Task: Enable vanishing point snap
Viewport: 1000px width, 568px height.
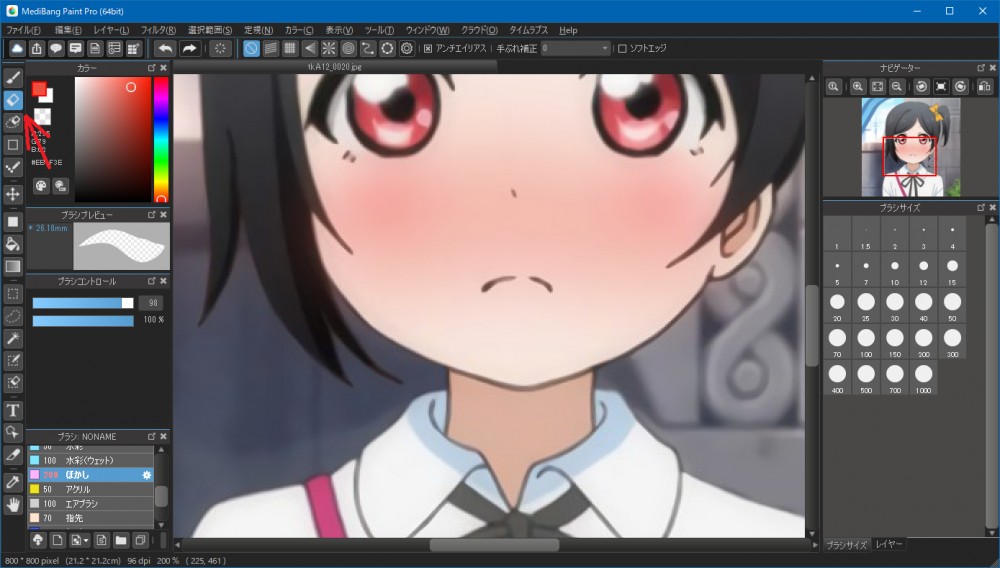Action: click(x=309, y=48)
